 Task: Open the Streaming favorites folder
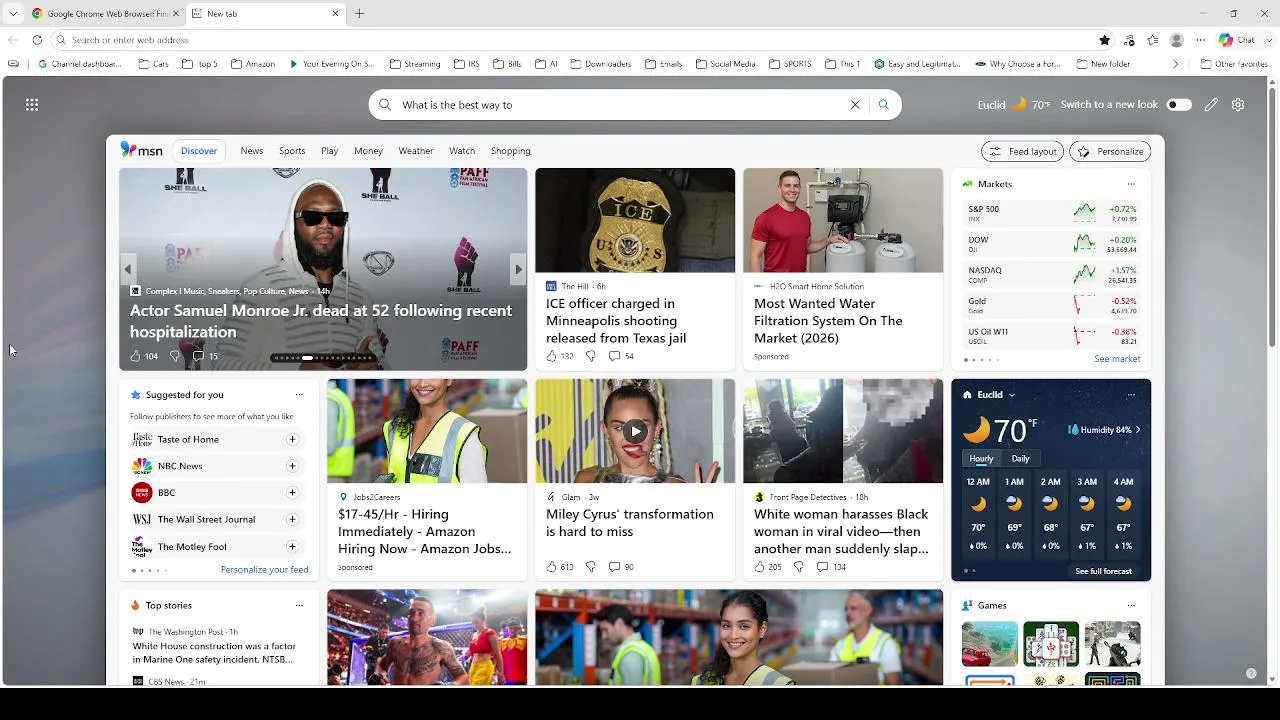coord(415,64)
